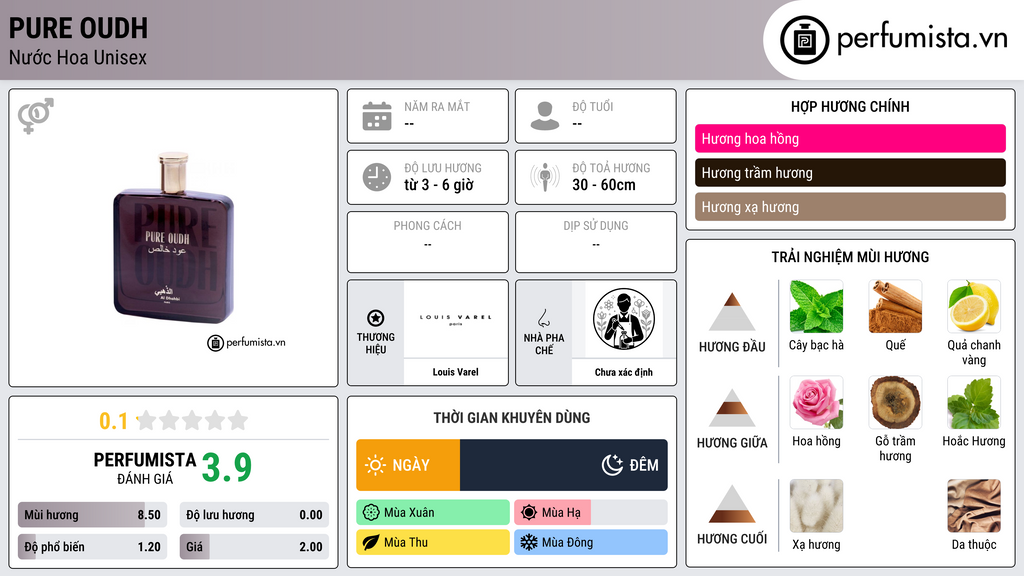Click the pink Hương hoa hồng accord bar
The image size is (1024, 576).
(850, 138)
